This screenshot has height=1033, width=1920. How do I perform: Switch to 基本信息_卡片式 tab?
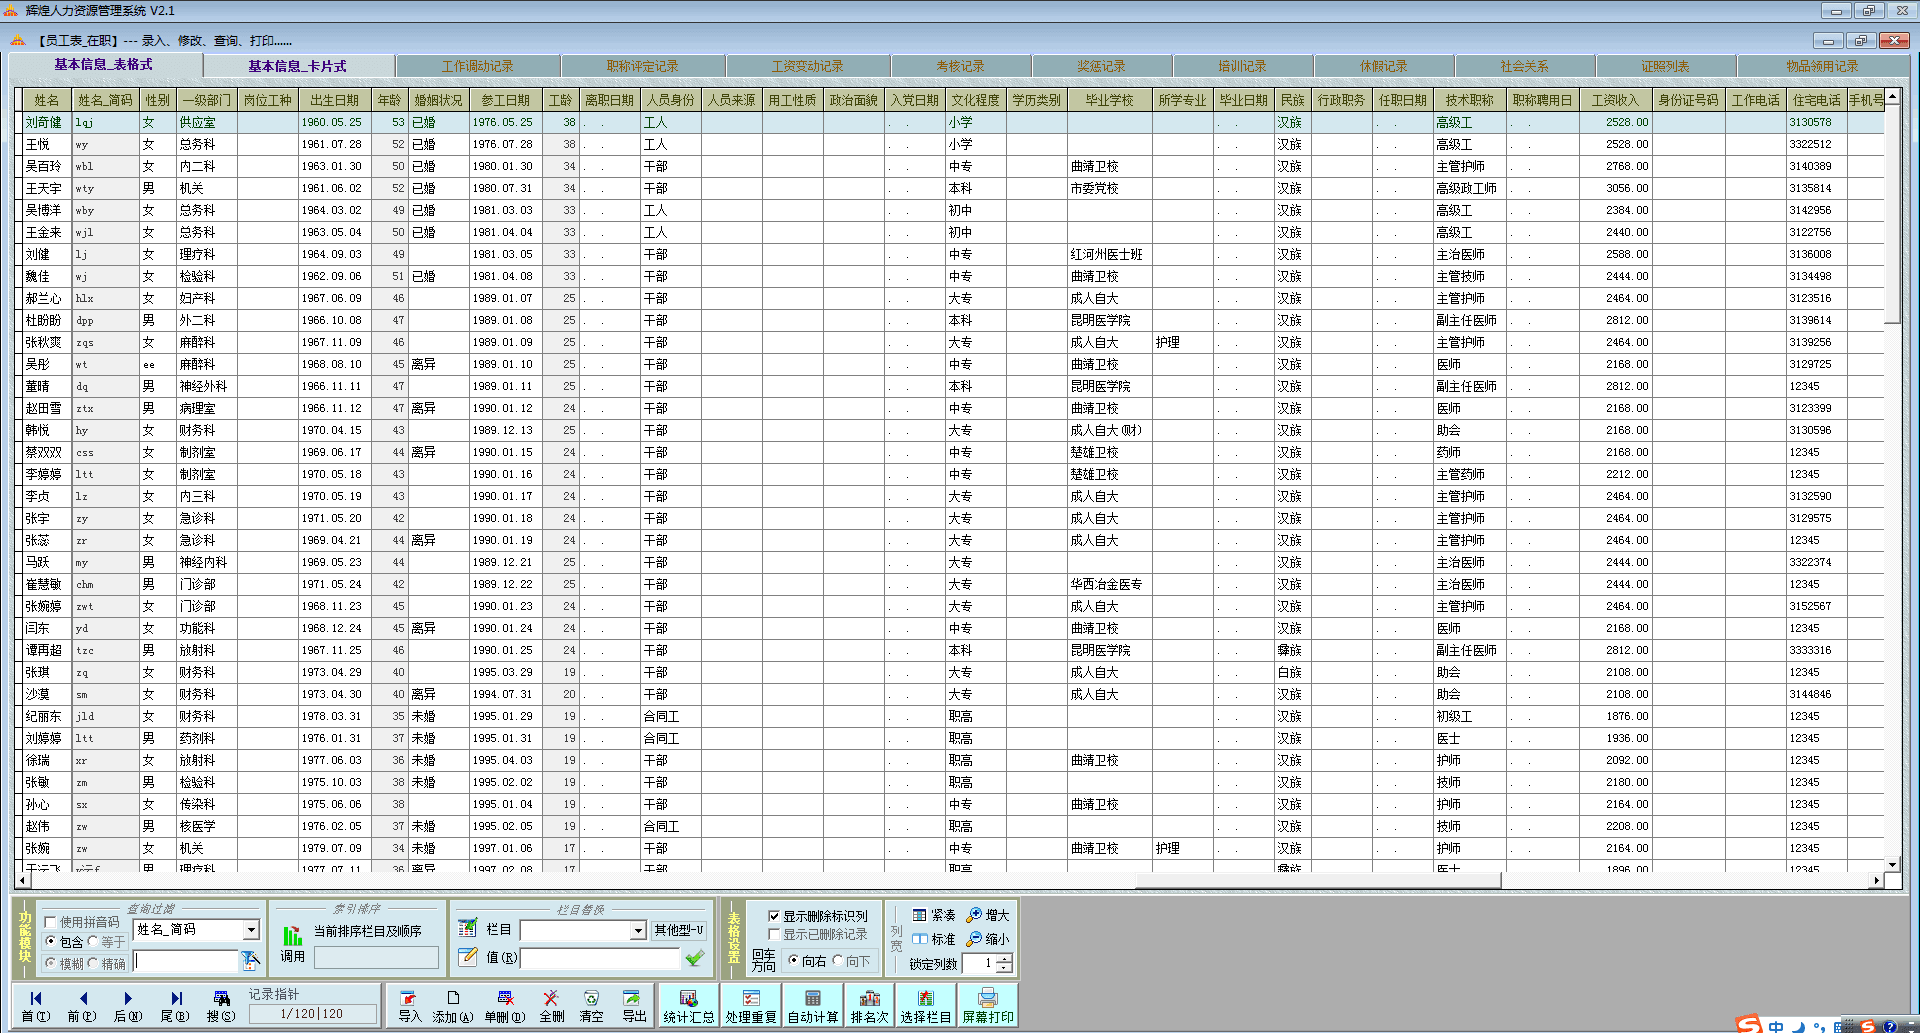pos(297,66)
